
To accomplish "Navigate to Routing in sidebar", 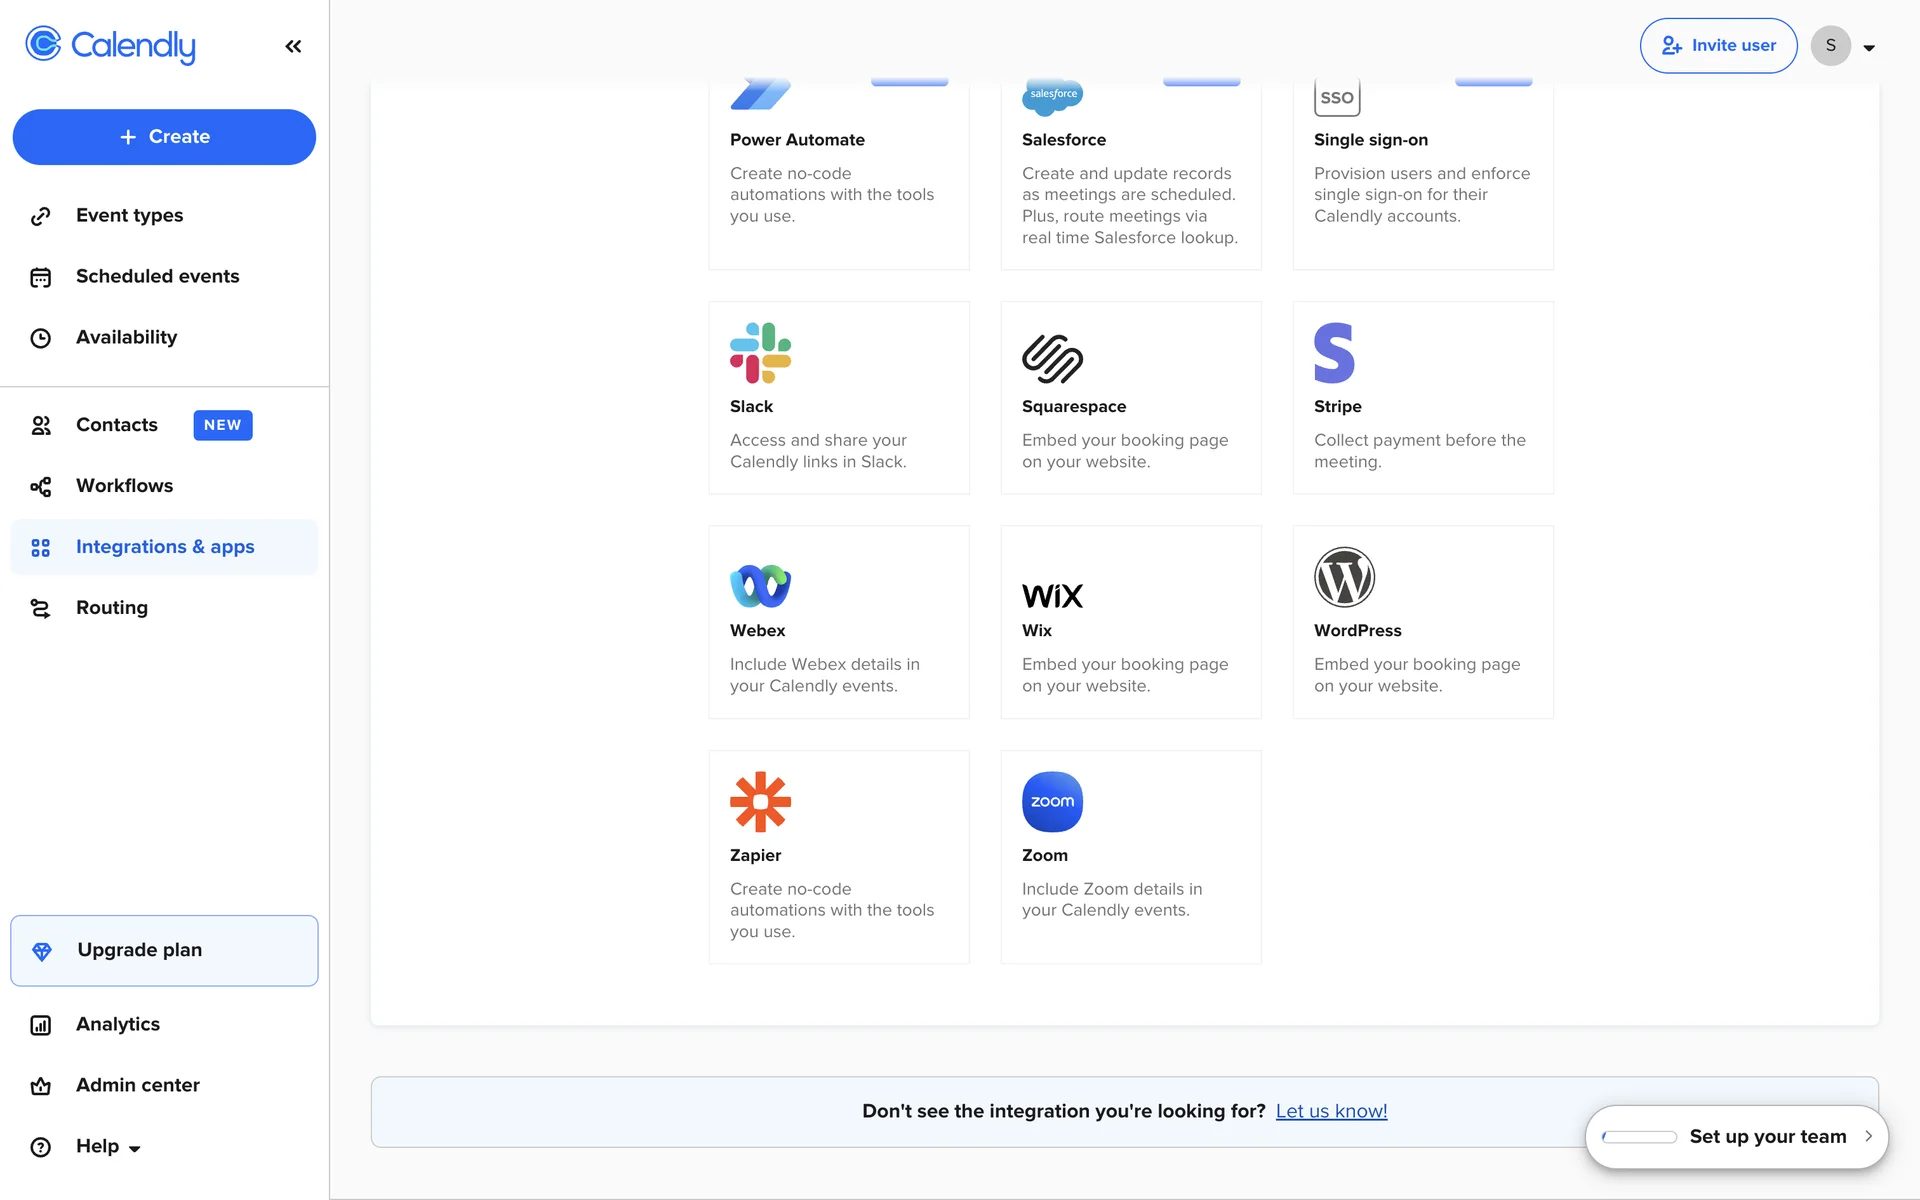I will click(x=111, y=607).
